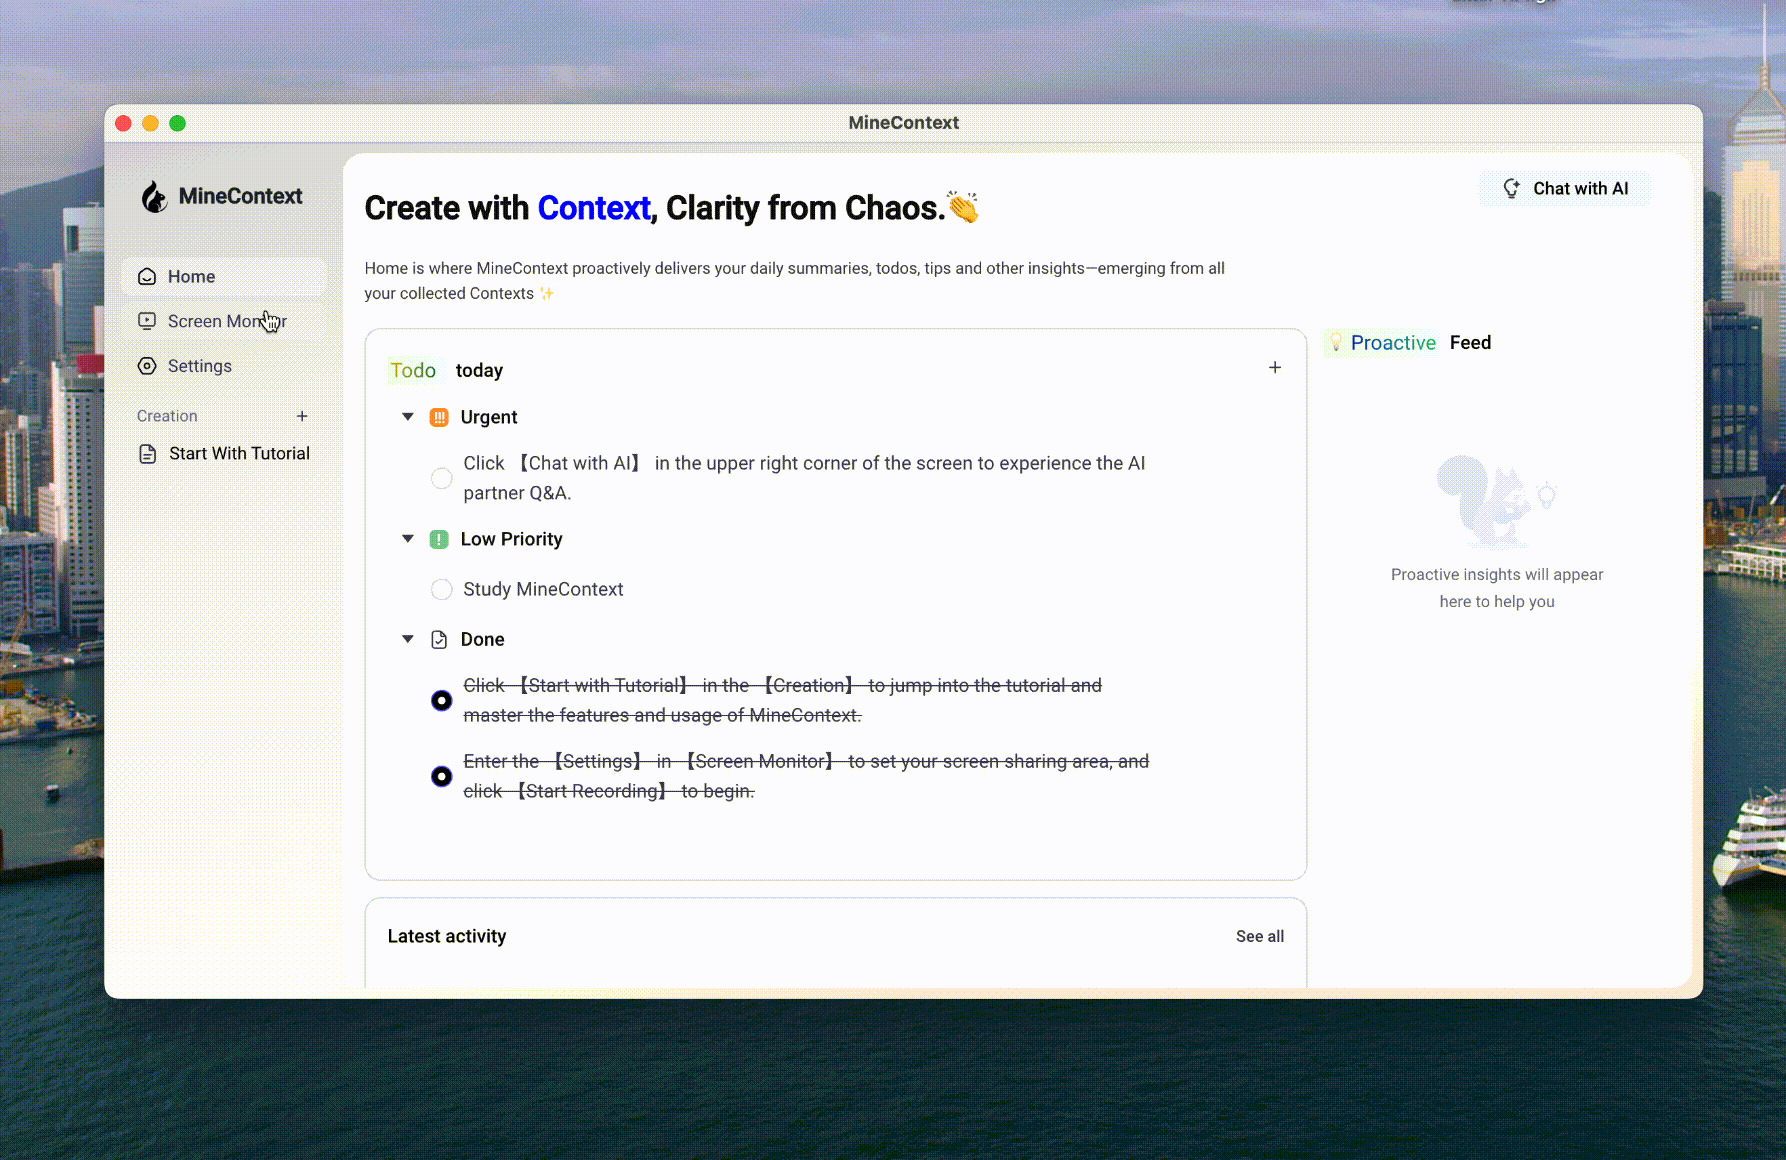Click the Home sidebar icon
Viewport: 1786px width, 1160px height.
[147, 277]
